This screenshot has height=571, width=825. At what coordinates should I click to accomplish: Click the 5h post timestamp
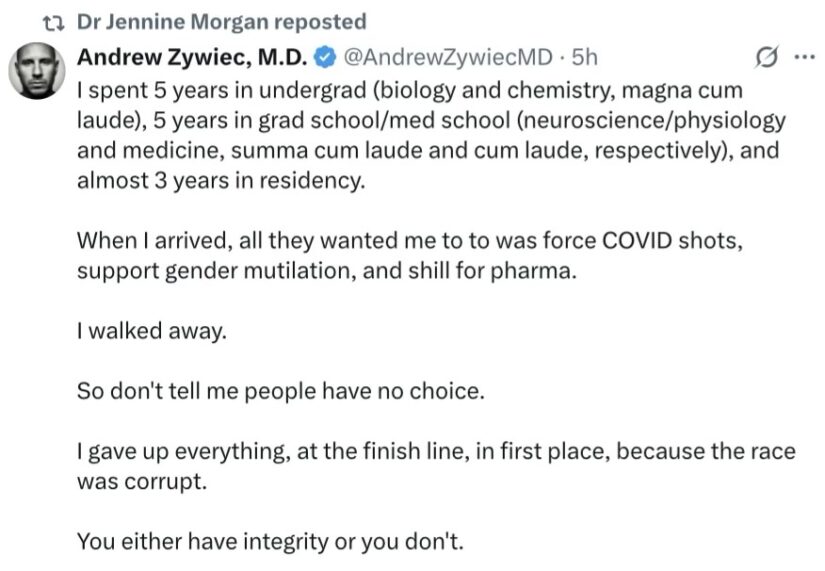pos(585,57)
